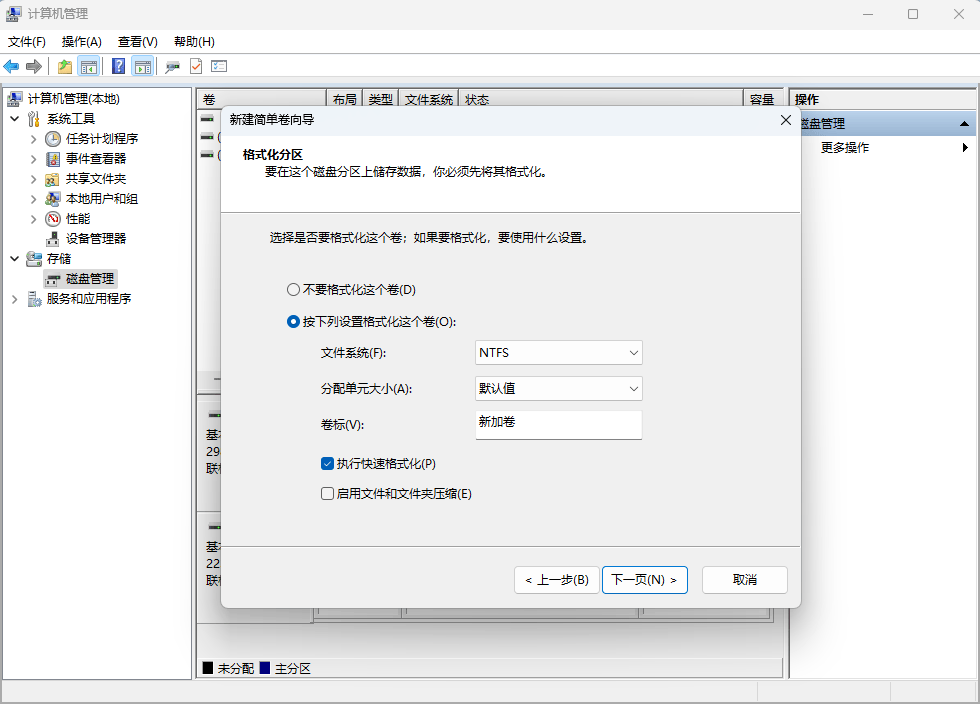
Task: Click the blue Back arrow in toolbar
Action: (12, 66)
